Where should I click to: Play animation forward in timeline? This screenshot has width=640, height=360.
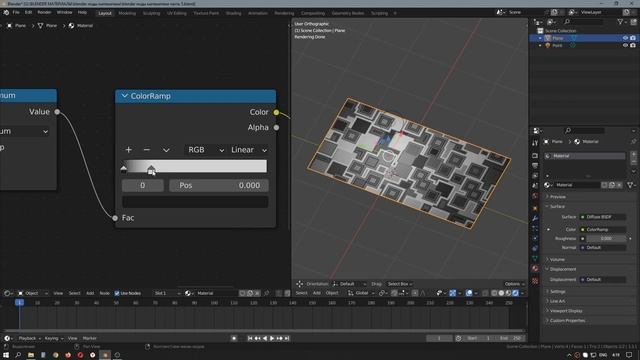(272, 338)
